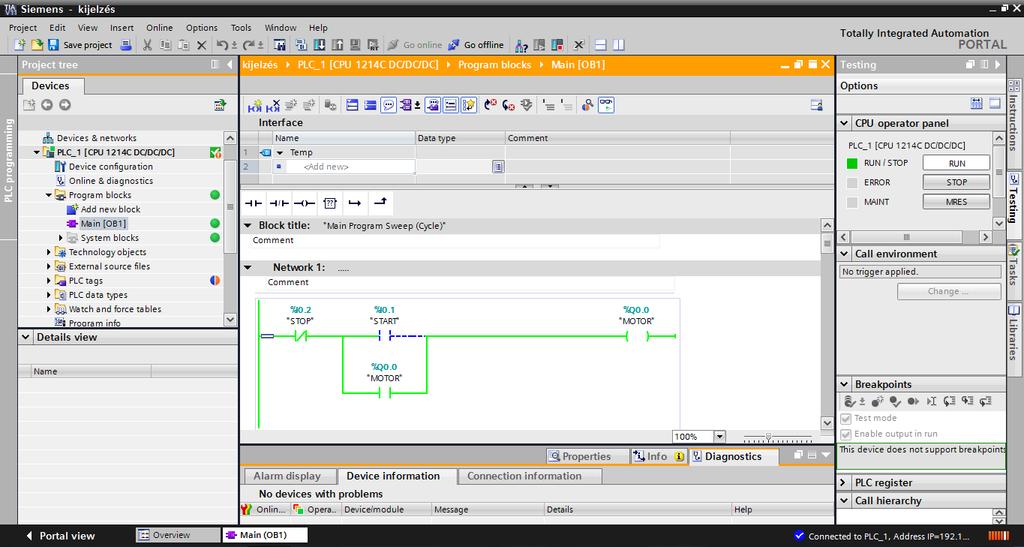Open the Project menu
Image resolution: width=1024 pixels, height=547 pixels.
pos(23,27)
